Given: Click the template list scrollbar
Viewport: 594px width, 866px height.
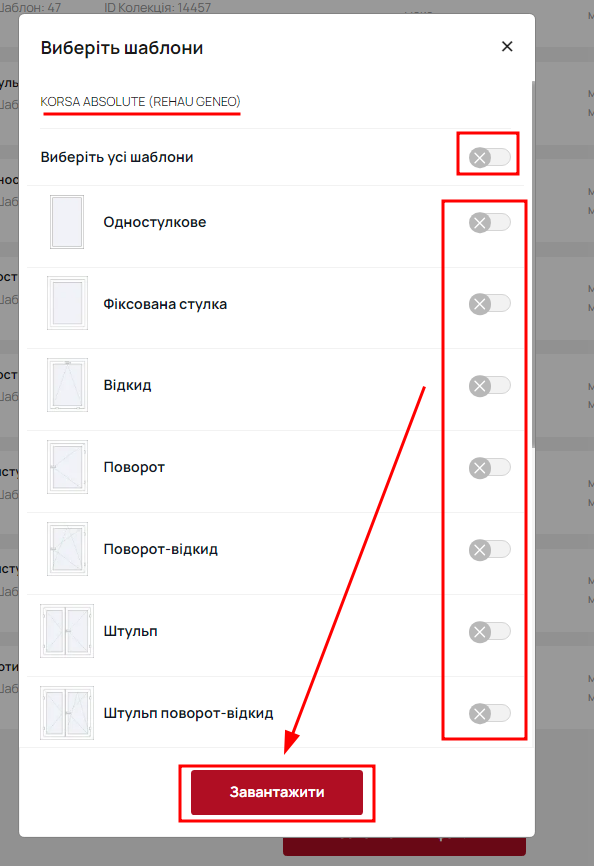Looking at the screenshot, I should tap(533, 265).
